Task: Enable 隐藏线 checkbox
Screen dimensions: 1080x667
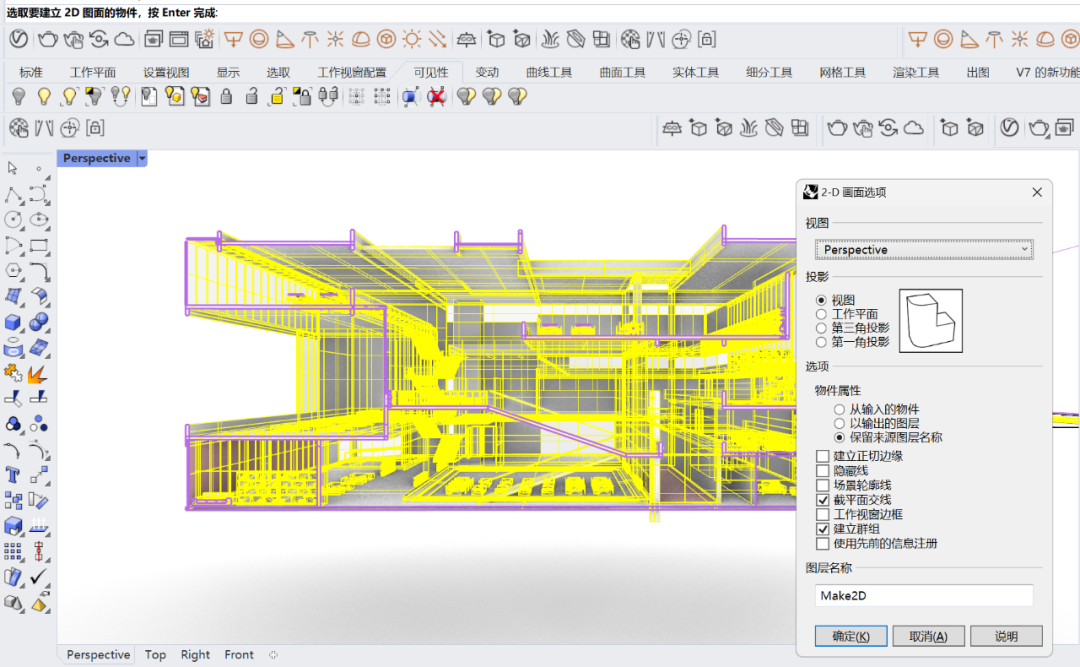Action: [x=822, y=471]
